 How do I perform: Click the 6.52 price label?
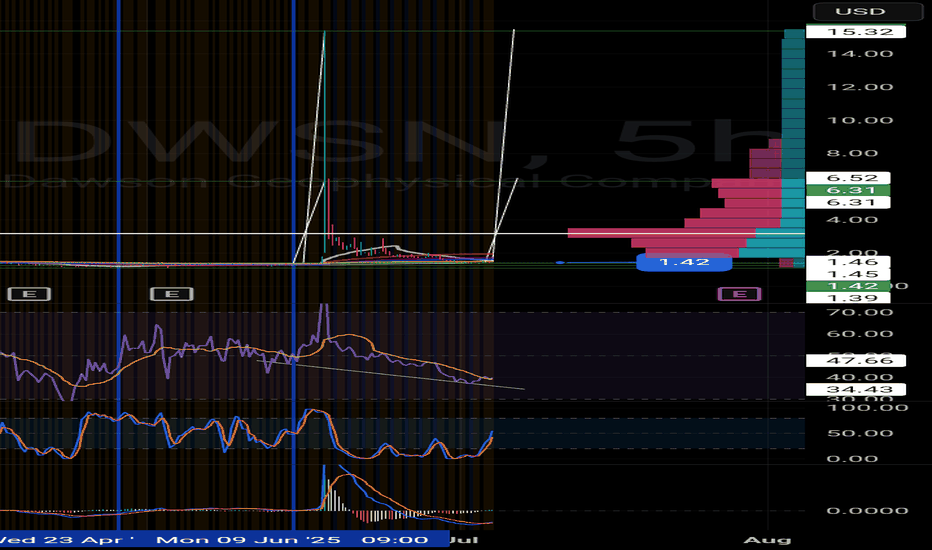click(848, 178)
